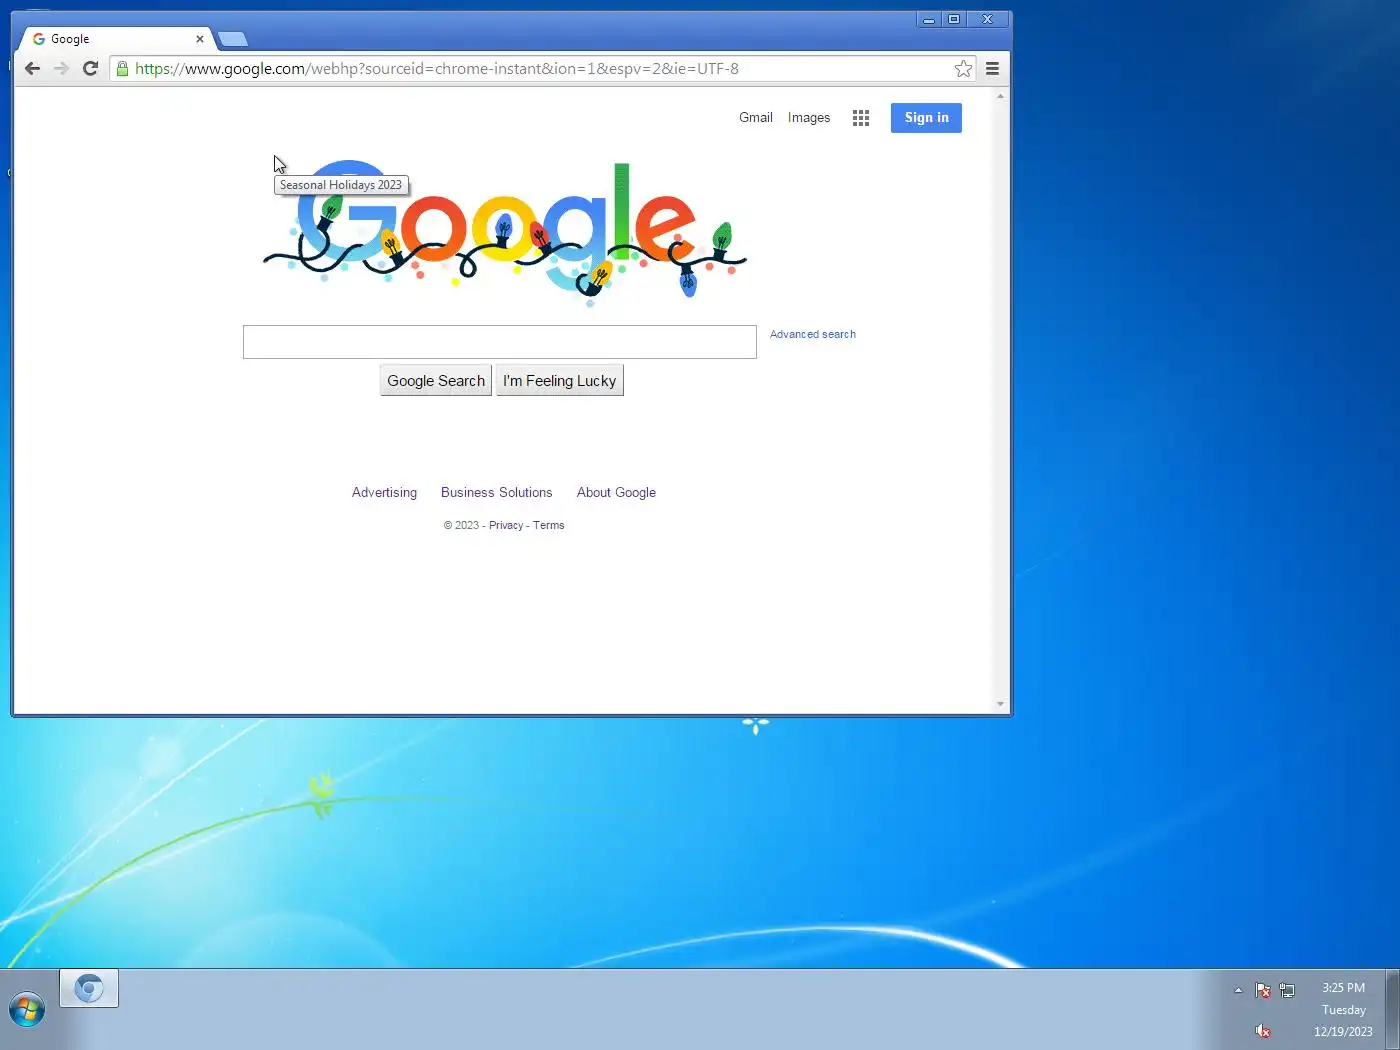Focus the Google search text box
Screen dimensions: 1400x1050
tap(499, 342)
